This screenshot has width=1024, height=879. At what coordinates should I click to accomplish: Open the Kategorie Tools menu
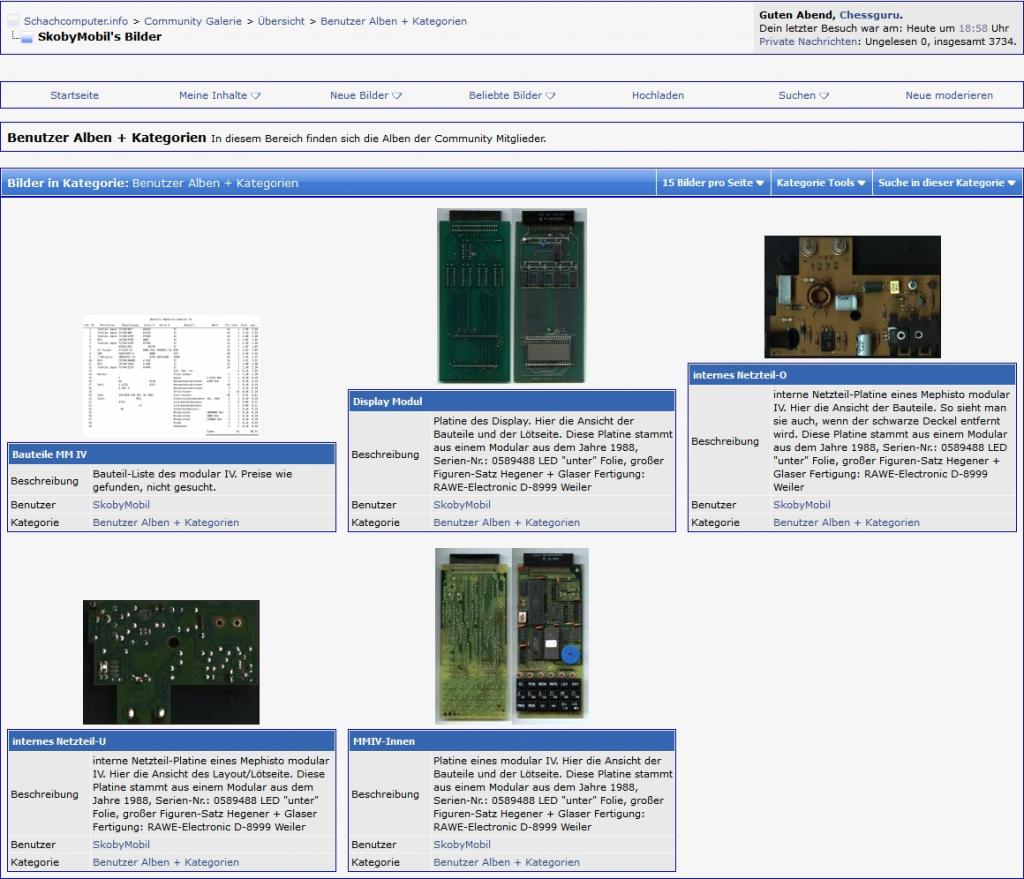click(x=820, y=183)
